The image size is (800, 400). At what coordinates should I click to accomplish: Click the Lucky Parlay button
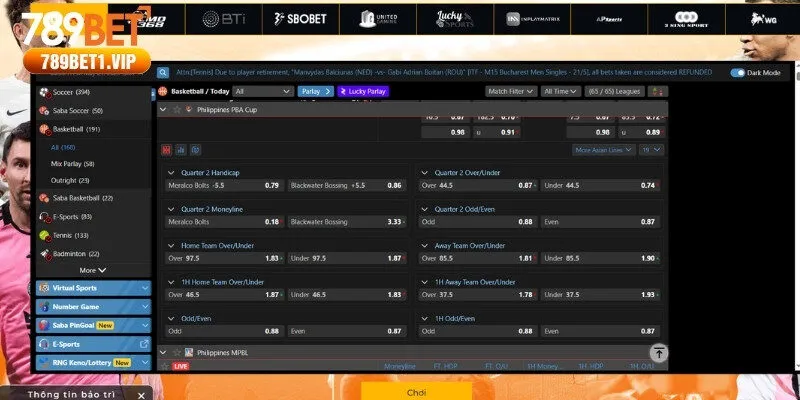363,91
